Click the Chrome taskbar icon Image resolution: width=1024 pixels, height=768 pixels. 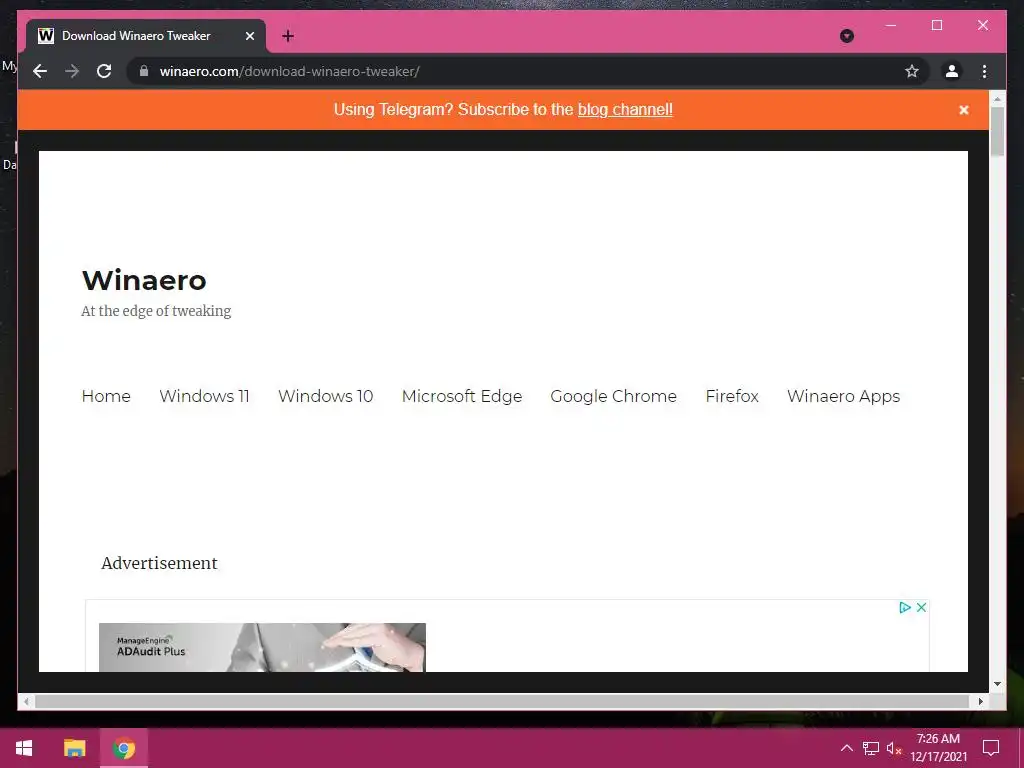pyautogui.click(x=123, y=748)
